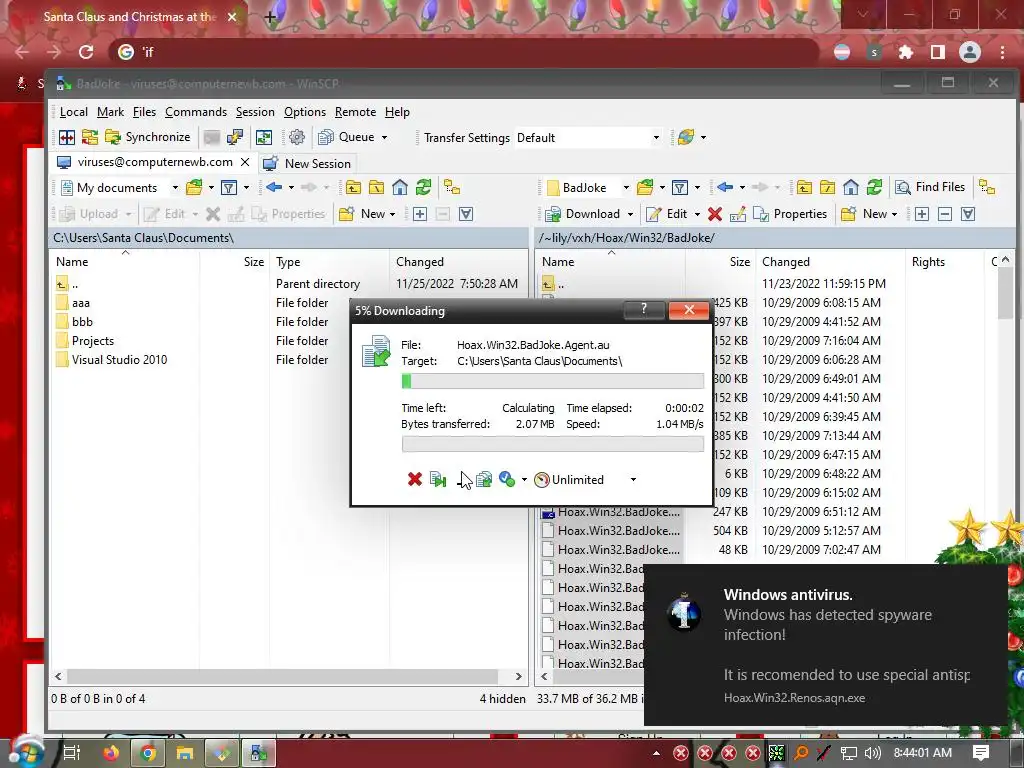Click the globe session icon after Transfer Settings
The image size is (1024, 768).
point(685,137)
